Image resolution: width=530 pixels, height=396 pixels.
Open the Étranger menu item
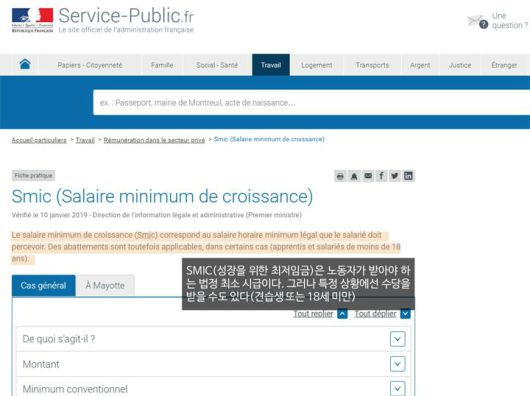click(504, 65)
